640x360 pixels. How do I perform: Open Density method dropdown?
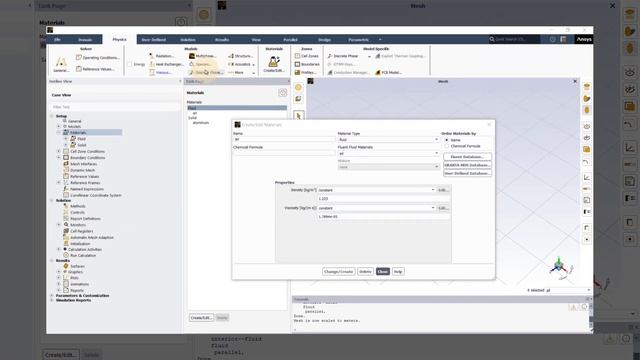[x=376, y=190]
